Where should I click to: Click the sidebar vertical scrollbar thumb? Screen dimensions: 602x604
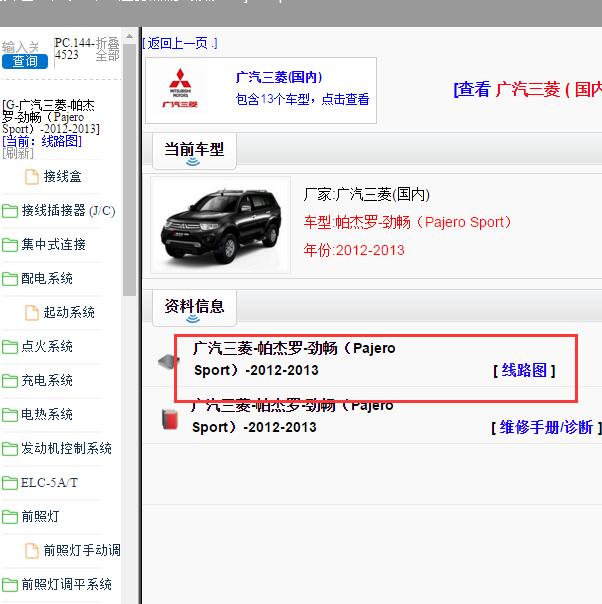pyautogui.click(x=129, y=170)
